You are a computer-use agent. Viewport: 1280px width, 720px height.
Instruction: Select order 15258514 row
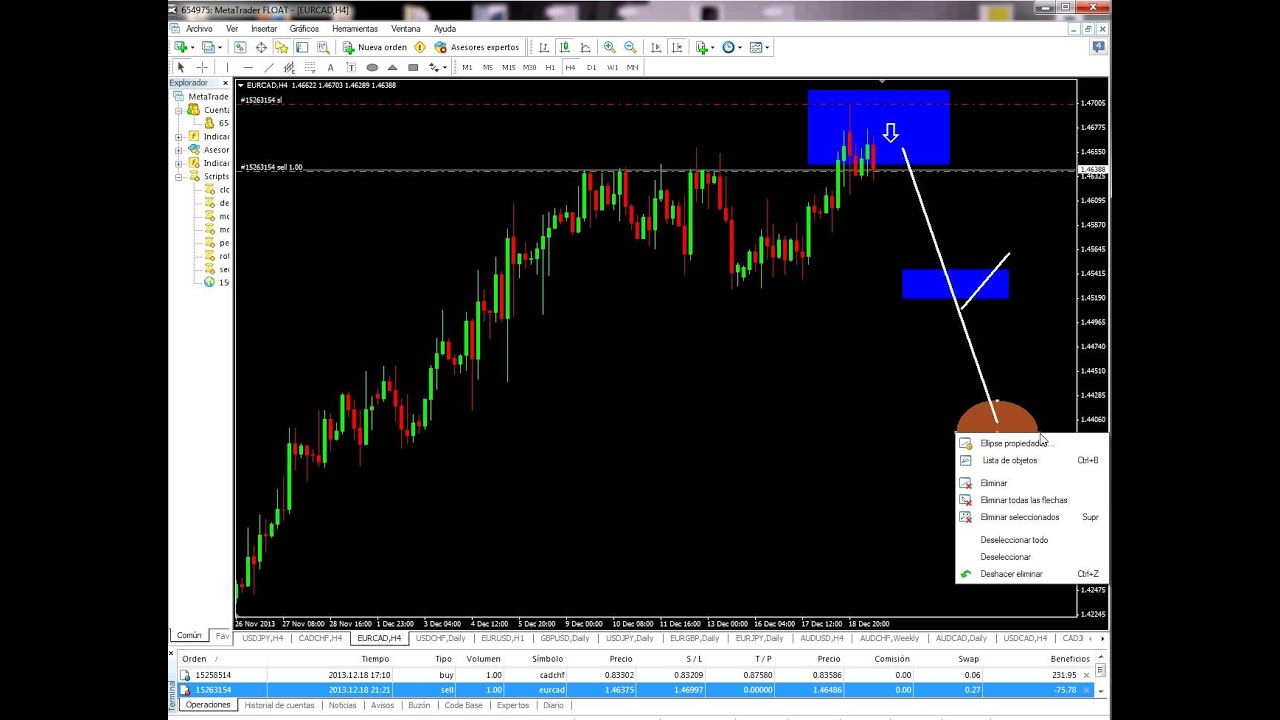[635, 675]
